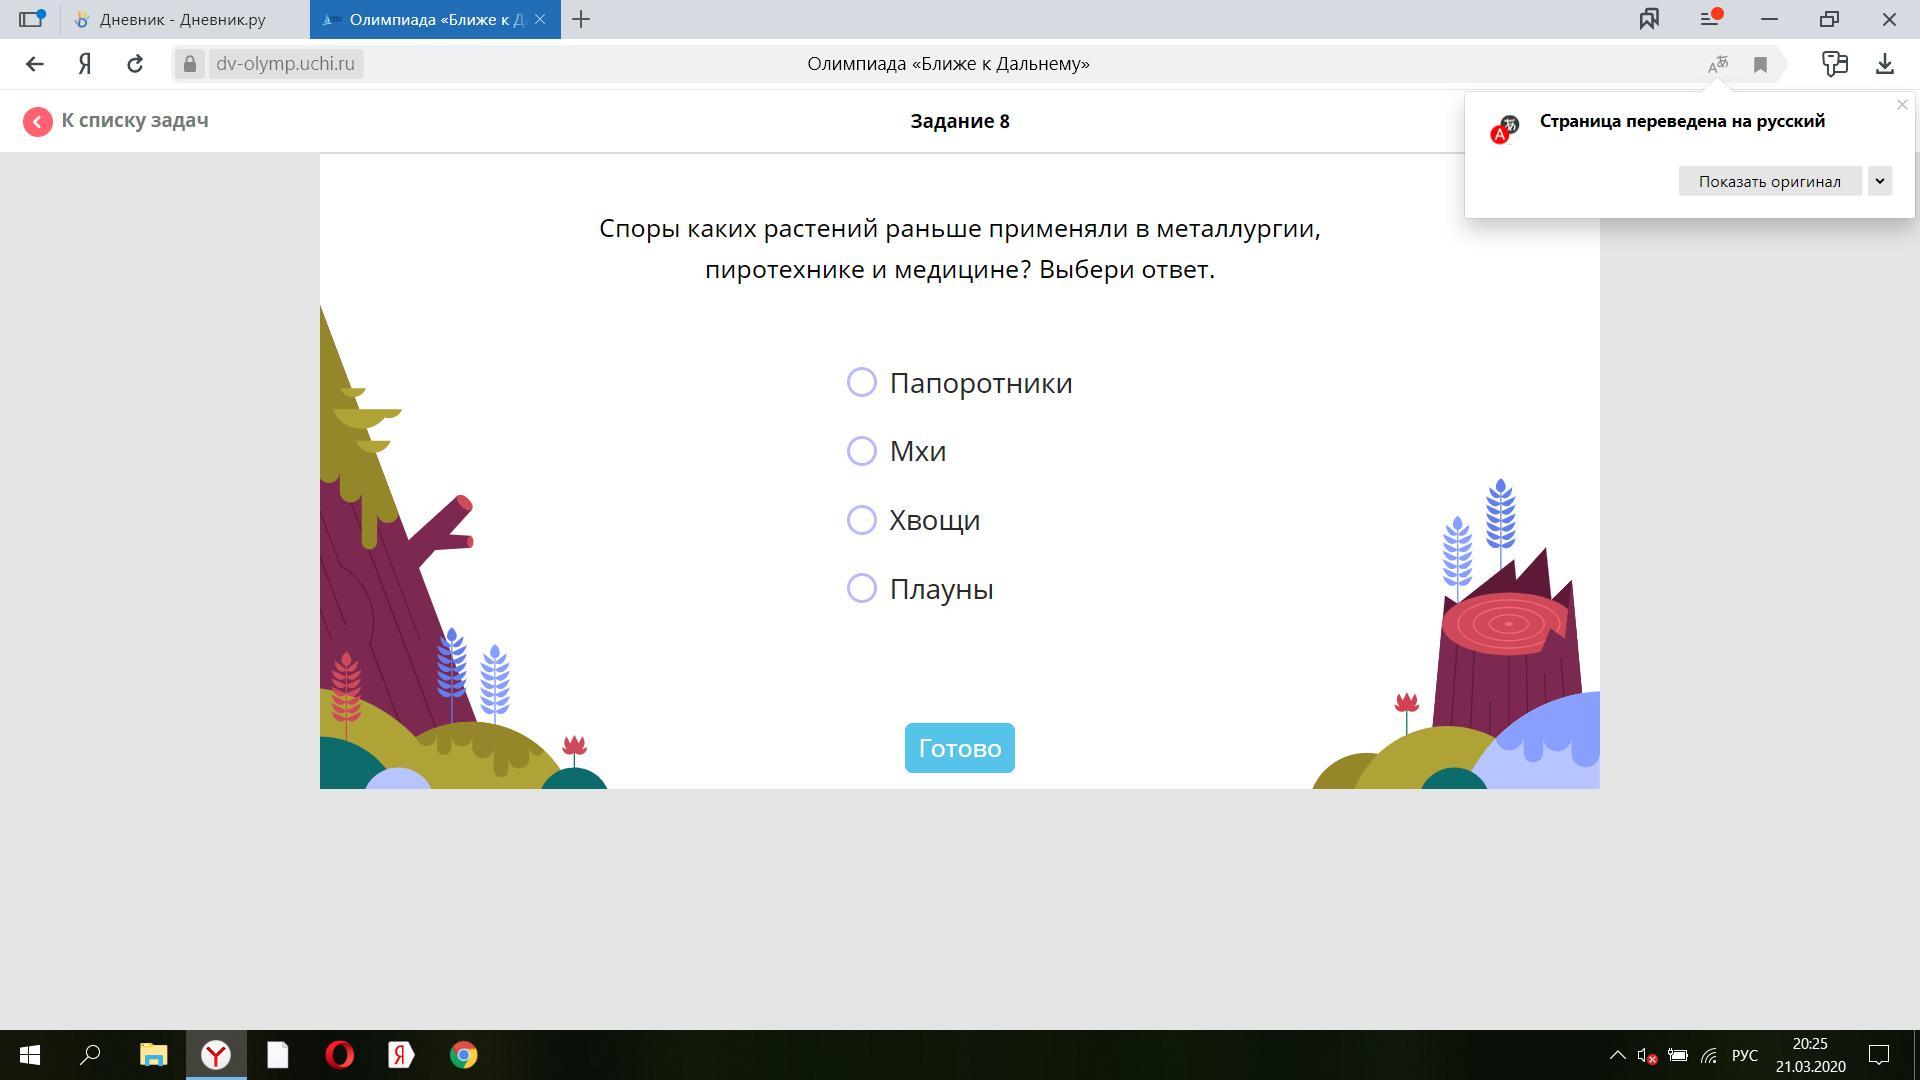Click Показать оригинал button
This screenshot has height=1080, width=1920.
tap(1769, 181)
